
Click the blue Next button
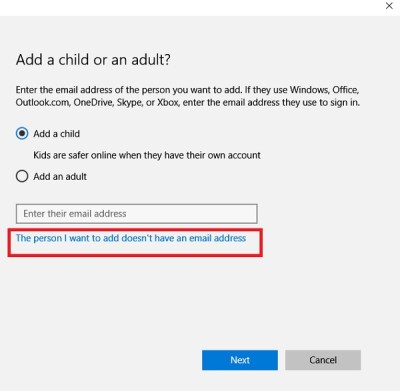[240, 360]
